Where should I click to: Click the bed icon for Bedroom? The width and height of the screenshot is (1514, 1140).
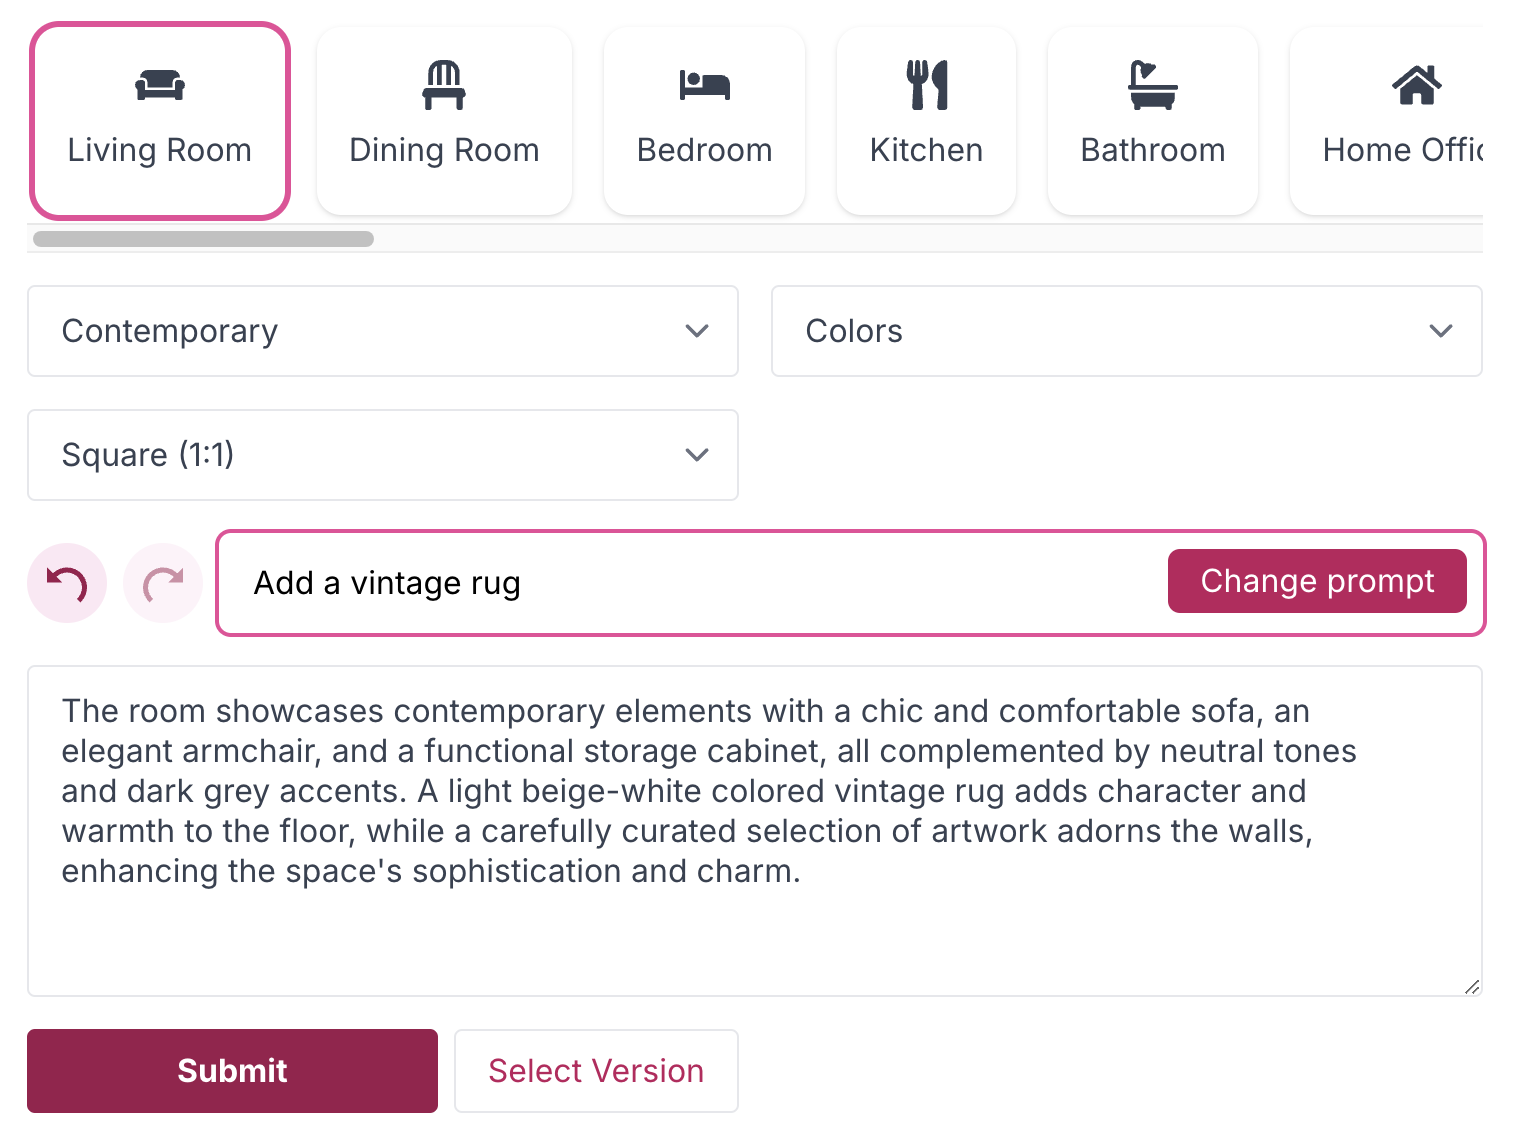click(x=704, y=85)
